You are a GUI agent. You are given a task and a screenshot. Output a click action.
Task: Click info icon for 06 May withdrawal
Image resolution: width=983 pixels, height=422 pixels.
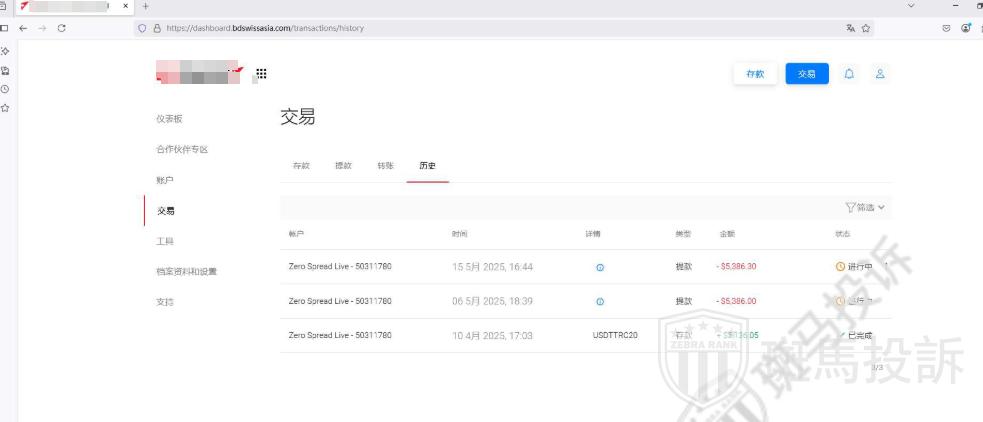click(600, 301)
